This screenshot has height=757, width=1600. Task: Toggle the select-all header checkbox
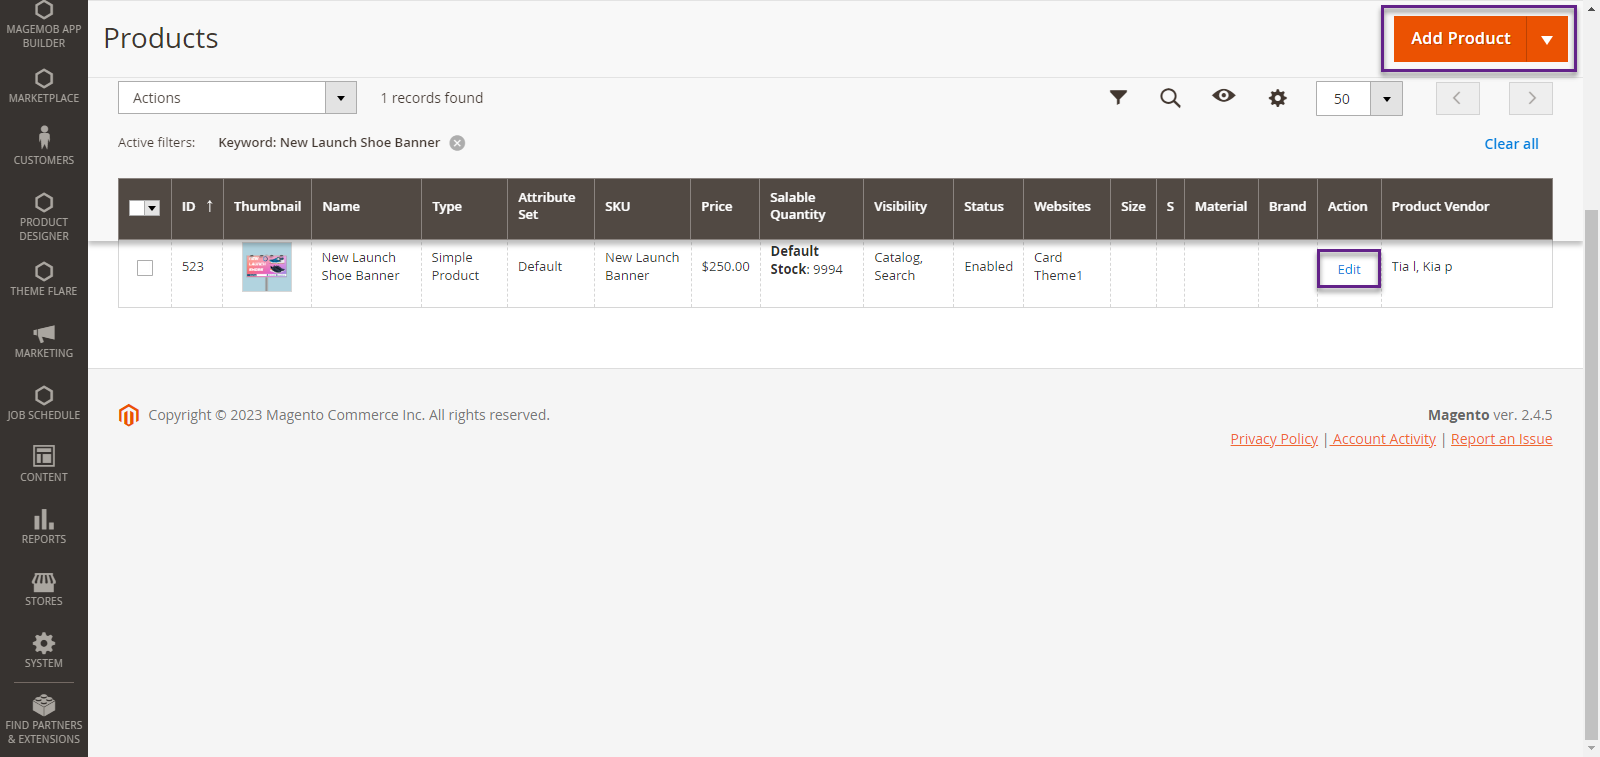(x=138, y=208)
